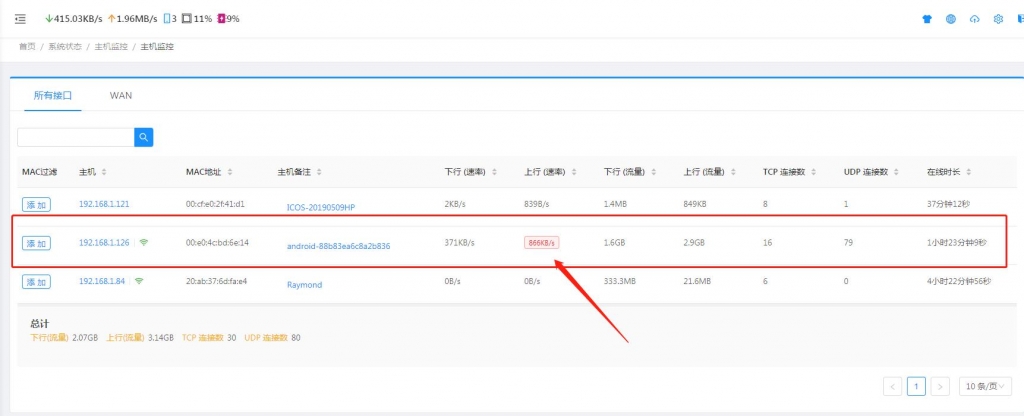Open the 10 条/页 page size dropdown
The height and width of the screenshot is (416, 1024).
point(984,386)
